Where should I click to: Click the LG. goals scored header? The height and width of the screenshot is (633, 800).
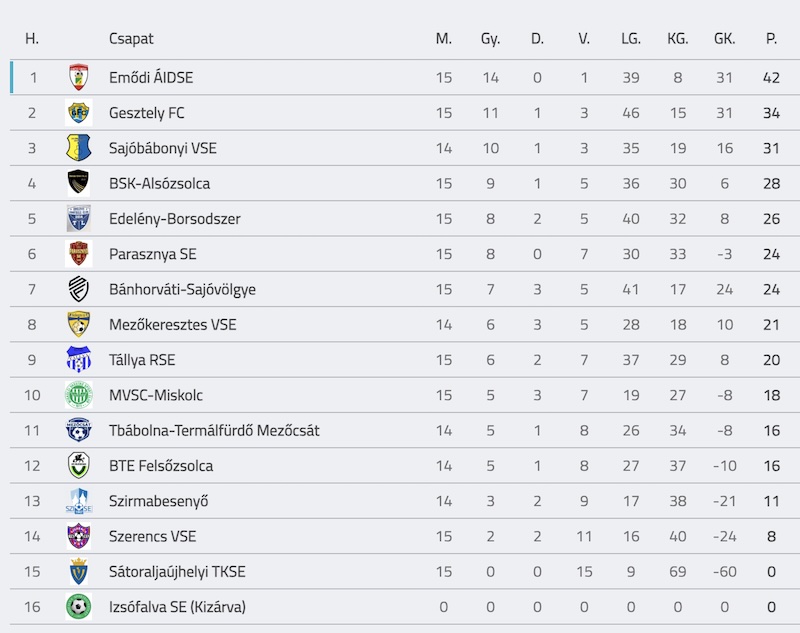[630, 39]
